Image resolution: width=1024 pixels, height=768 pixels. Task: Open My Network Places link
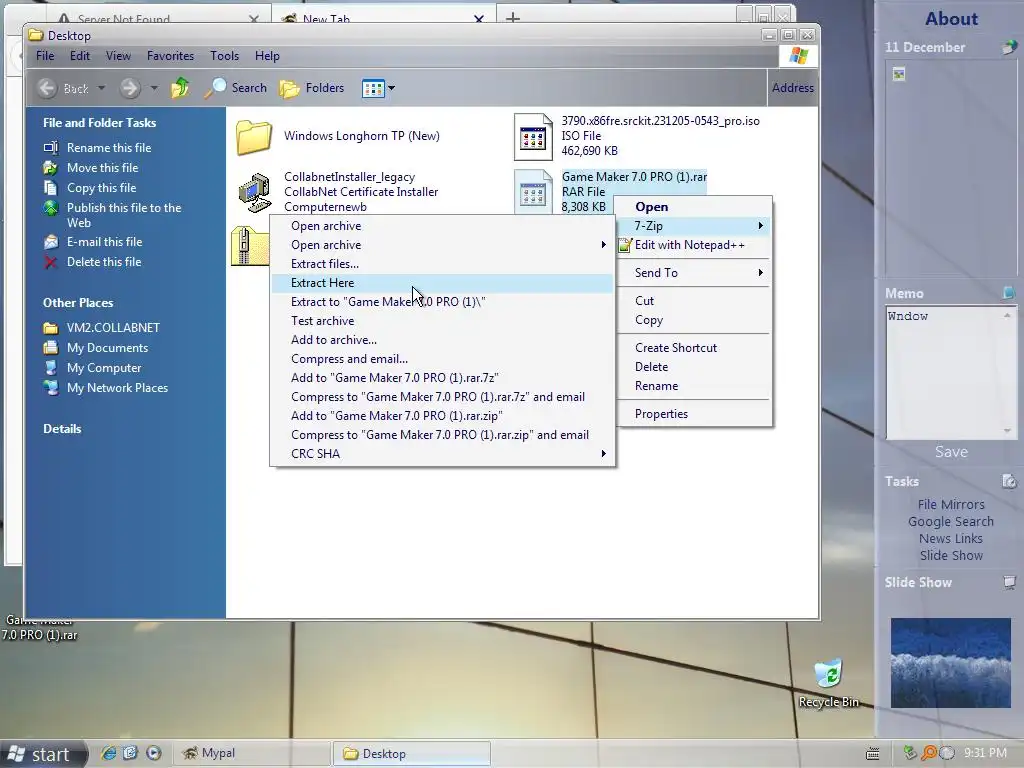[x=118, y=388]
